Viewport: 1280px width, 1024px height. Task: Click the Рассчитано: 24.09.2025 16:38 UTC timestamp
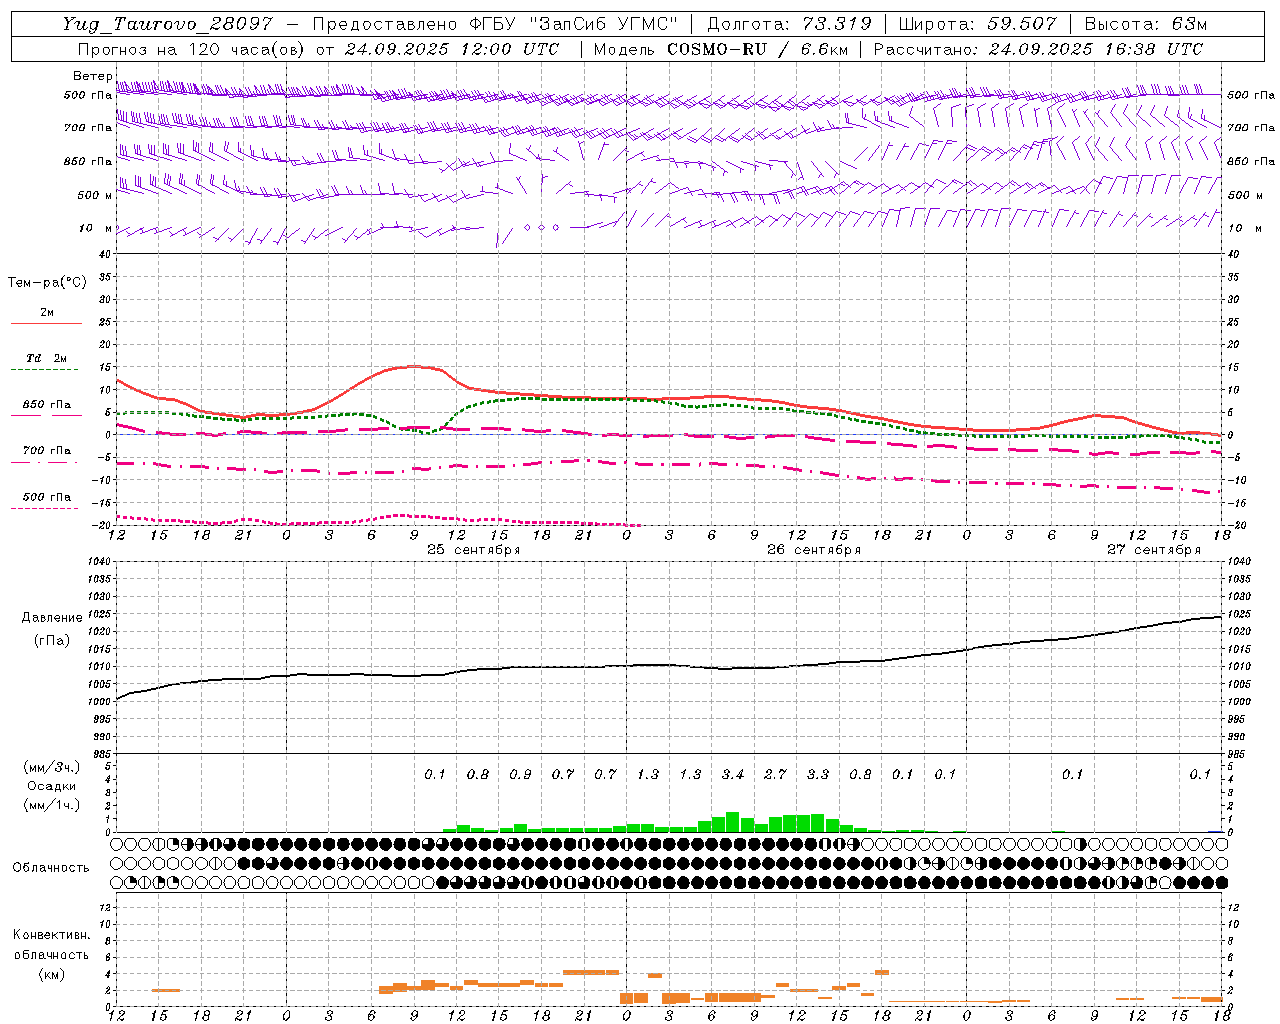(1038, 49)
